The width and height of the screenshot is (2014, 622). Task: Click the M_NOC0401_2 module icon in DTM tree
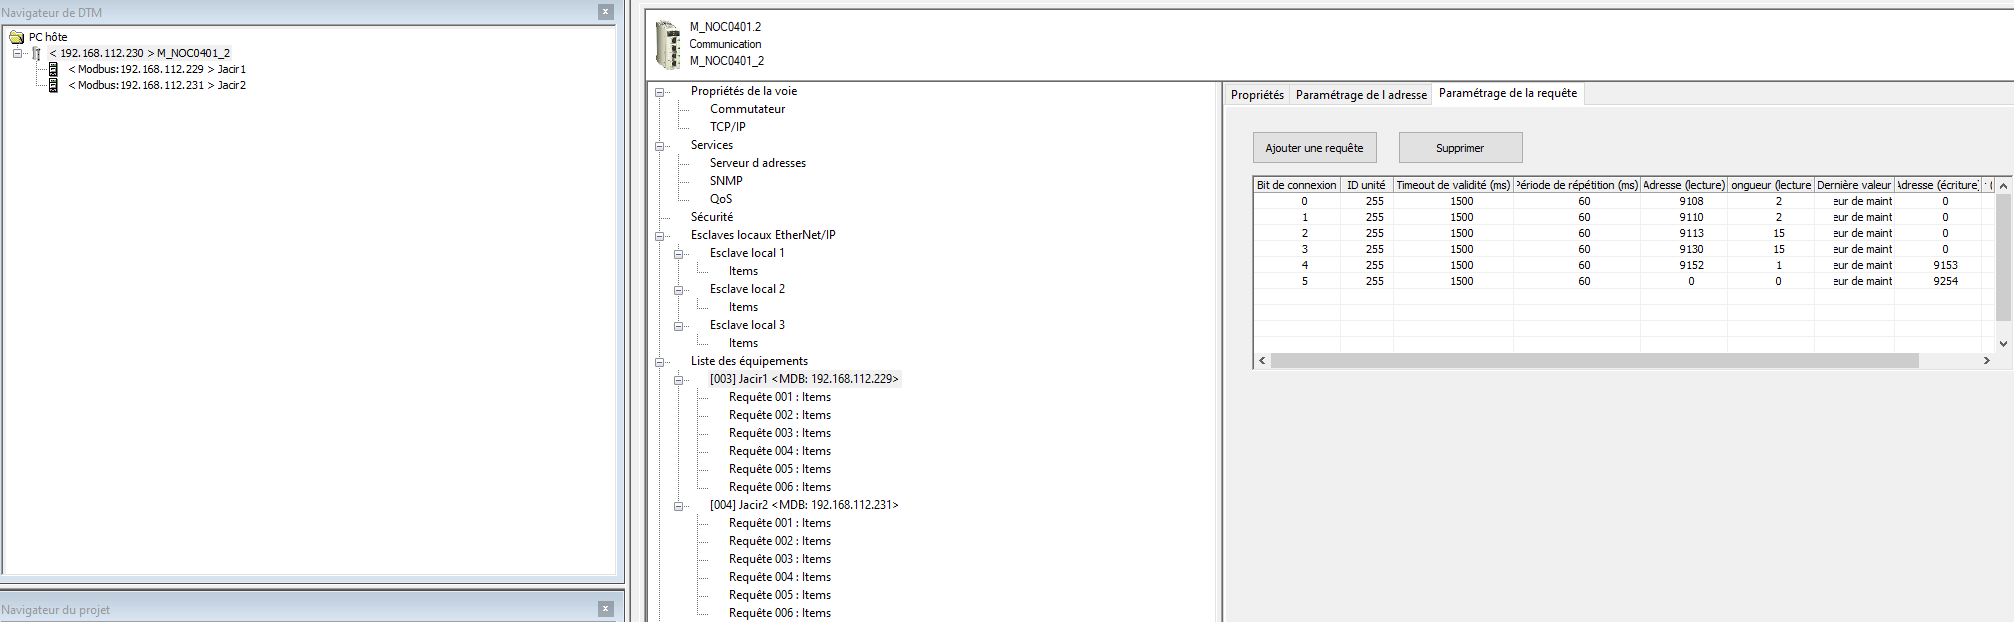(x=37, y=53)
